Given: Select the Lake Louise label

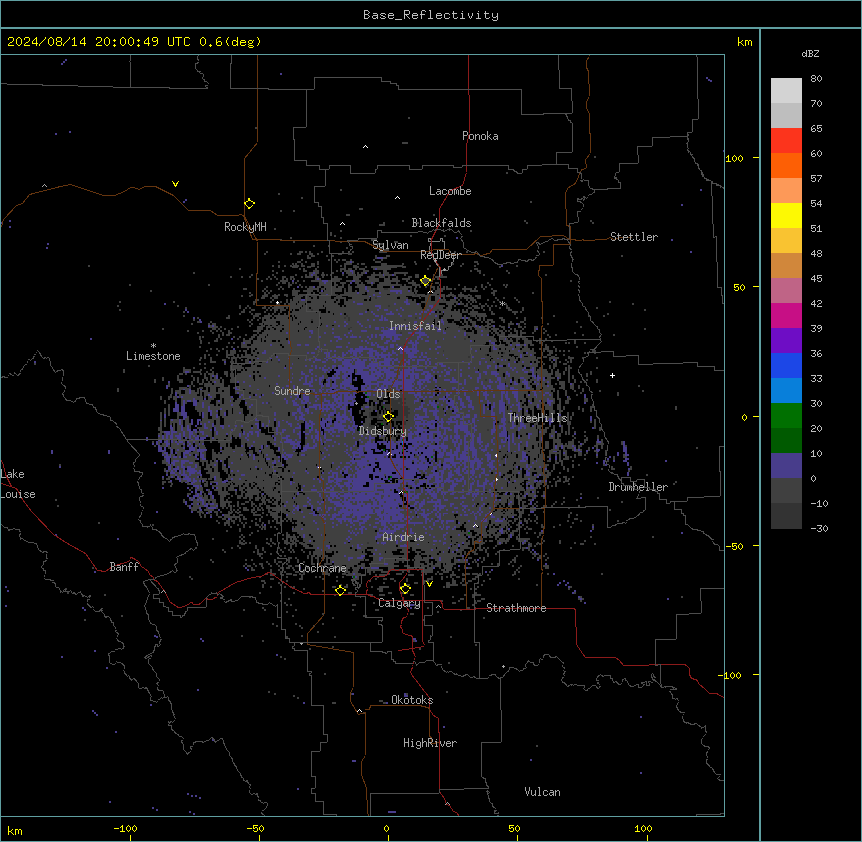Looking at the screenshot, I should pyautogui.click(x=18, y=484).
